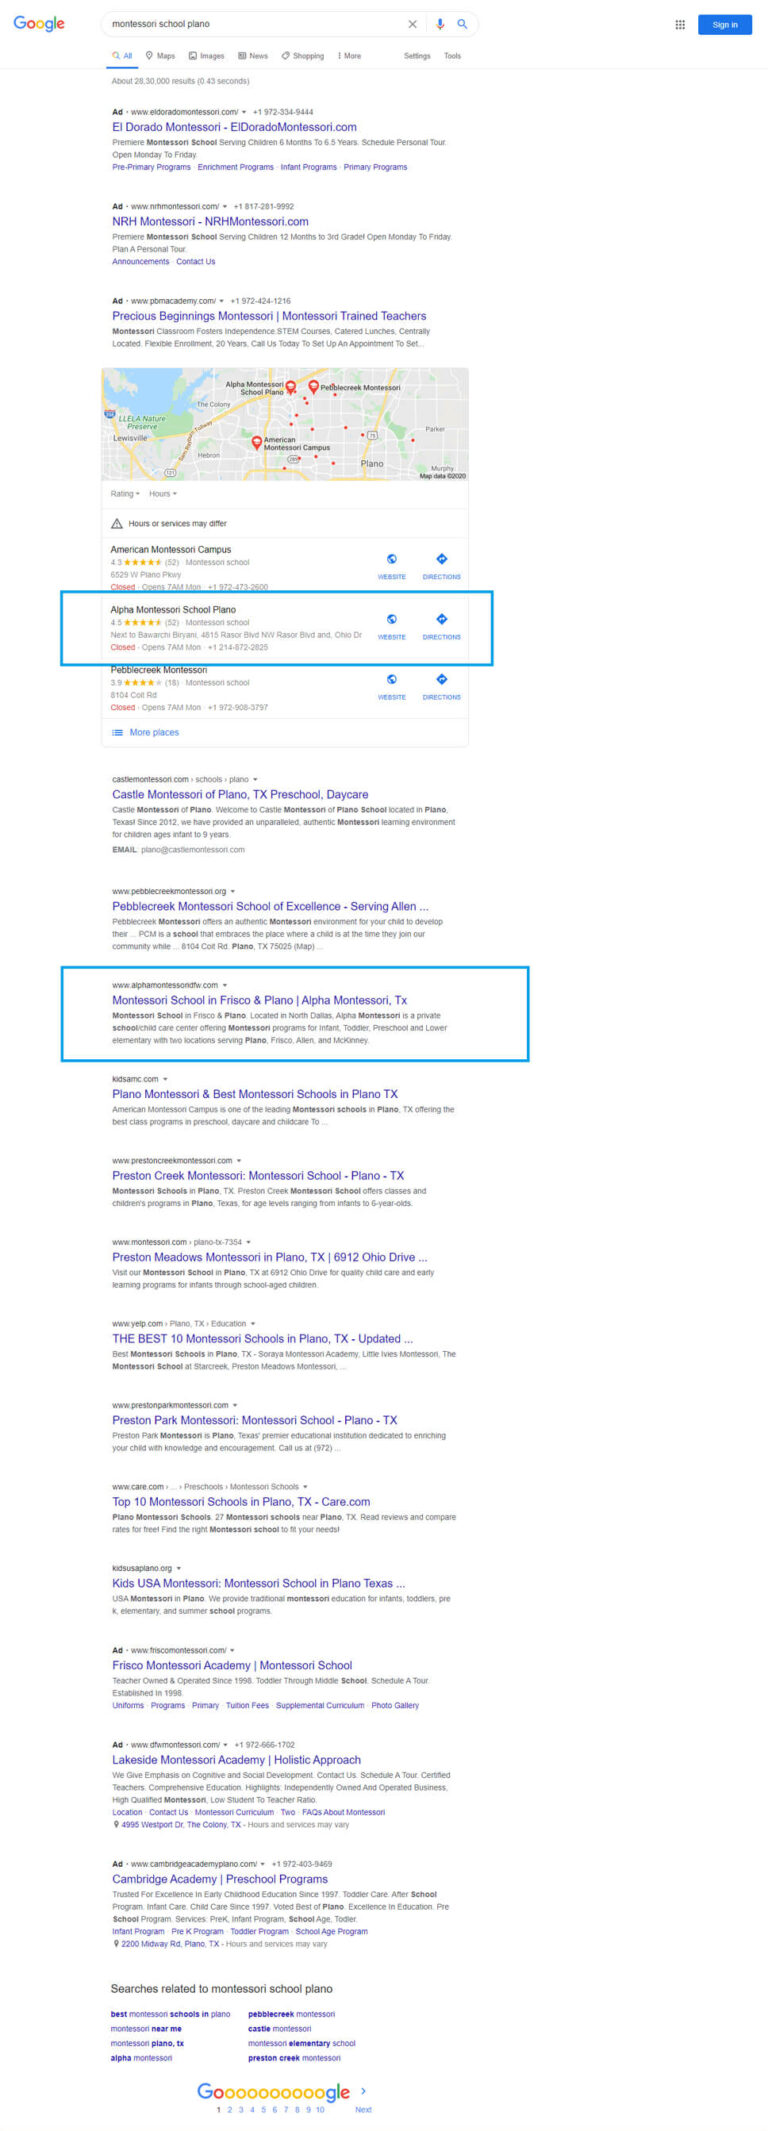Open American Montessori Campus website globe icon

point(392,559)
